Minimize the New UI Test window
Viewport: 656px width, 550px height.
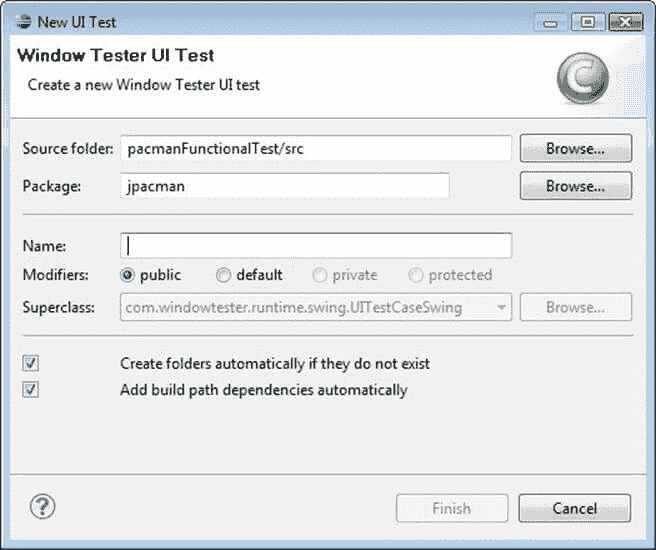(x=551, y=22)
